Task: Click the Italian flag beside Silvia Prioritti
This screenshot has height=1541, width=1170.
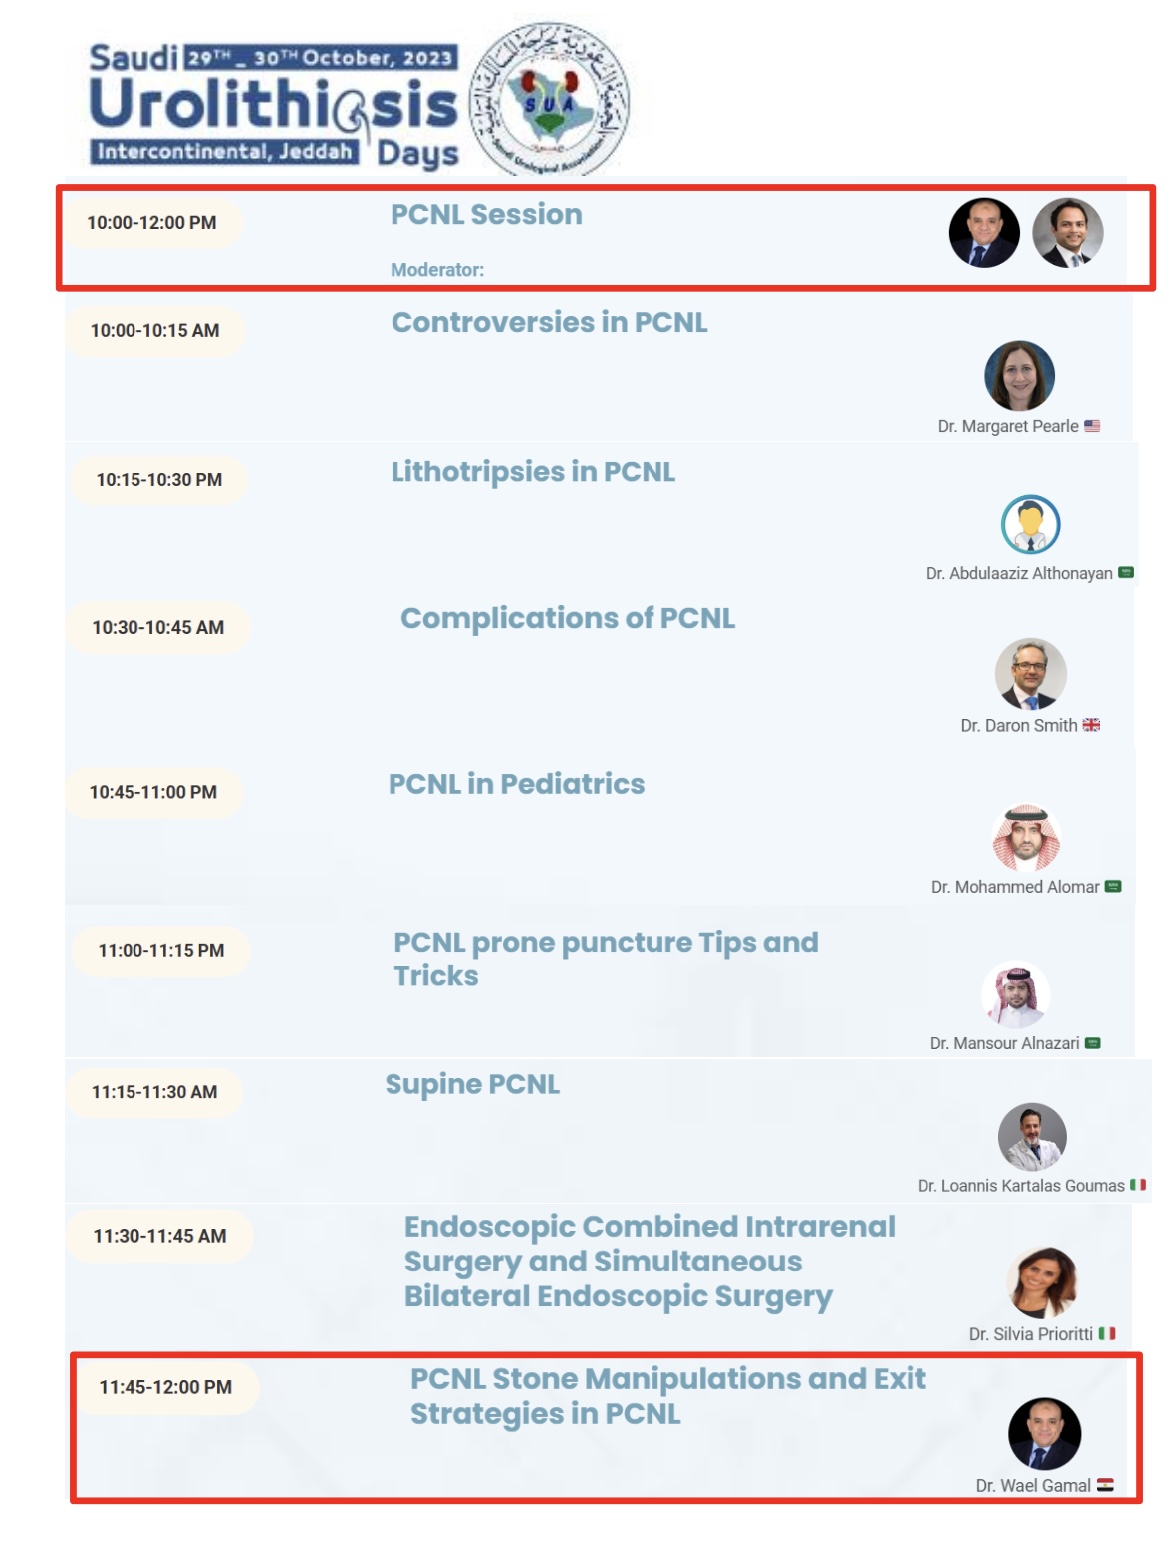Action: pos(1107,1333)
